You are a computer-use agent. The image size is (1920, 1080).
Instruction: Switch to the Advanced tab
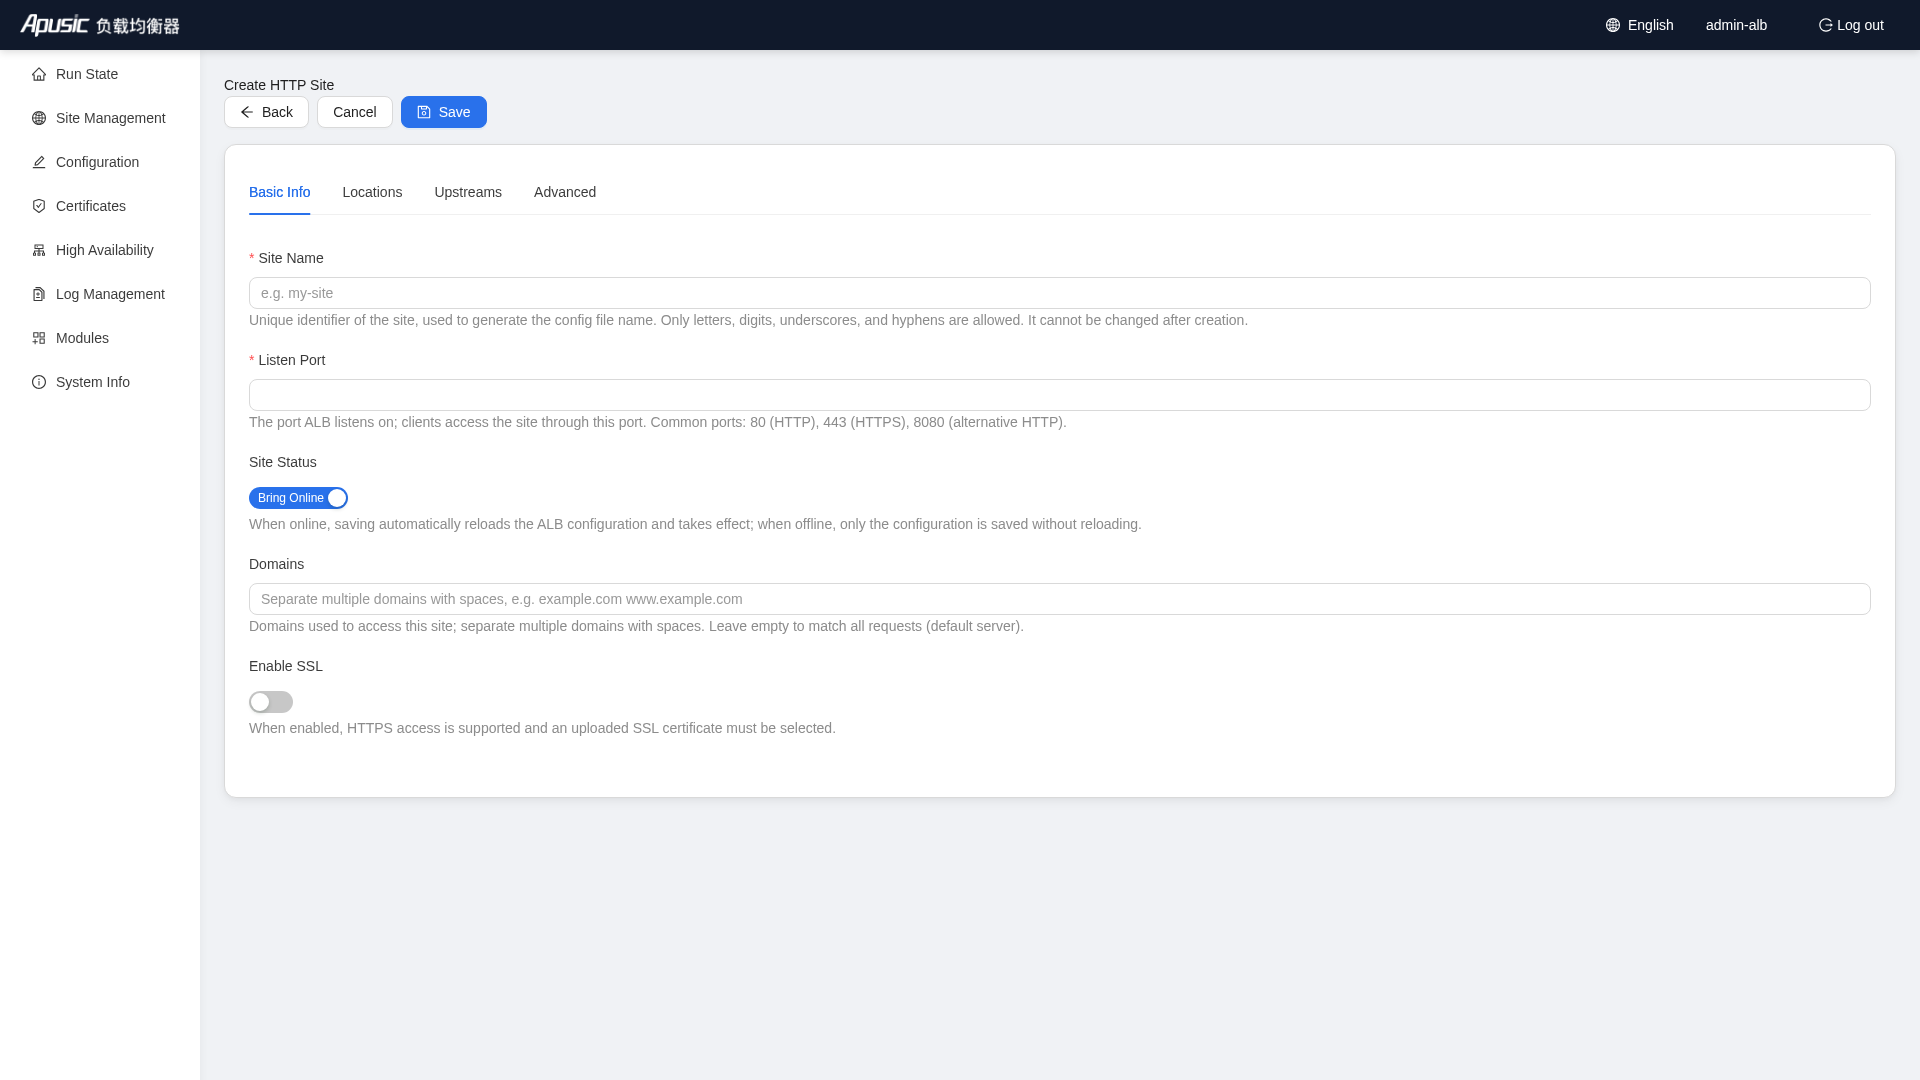coord(565,192)
